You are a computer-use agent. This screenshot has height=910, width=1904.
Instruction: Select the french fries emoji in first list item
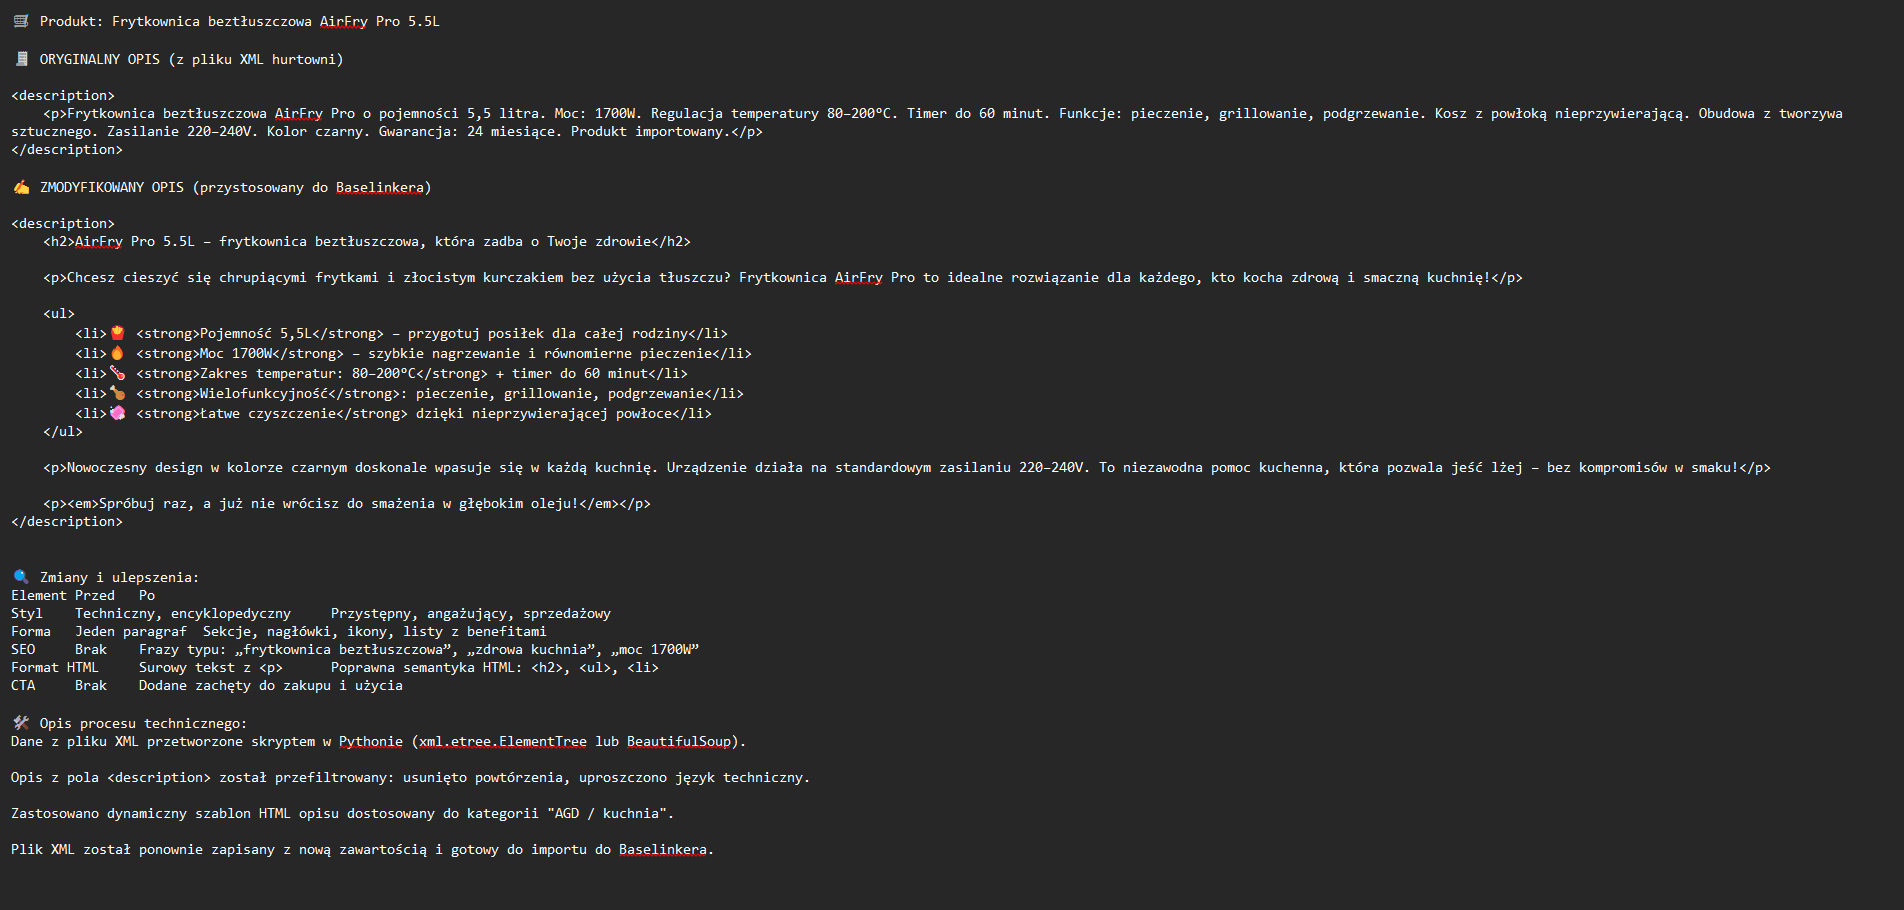pos(118,333)
